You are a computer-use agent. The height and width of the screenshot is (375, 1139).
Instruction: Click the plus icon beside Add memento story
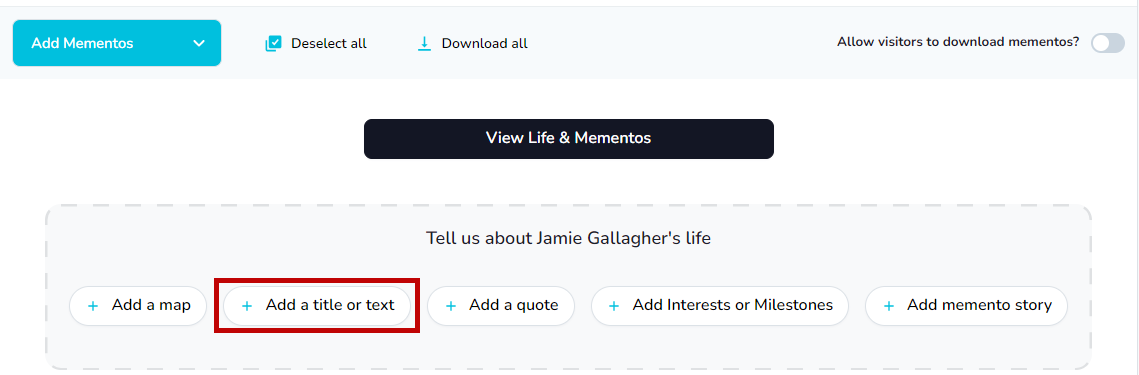(x=888, y=307)
